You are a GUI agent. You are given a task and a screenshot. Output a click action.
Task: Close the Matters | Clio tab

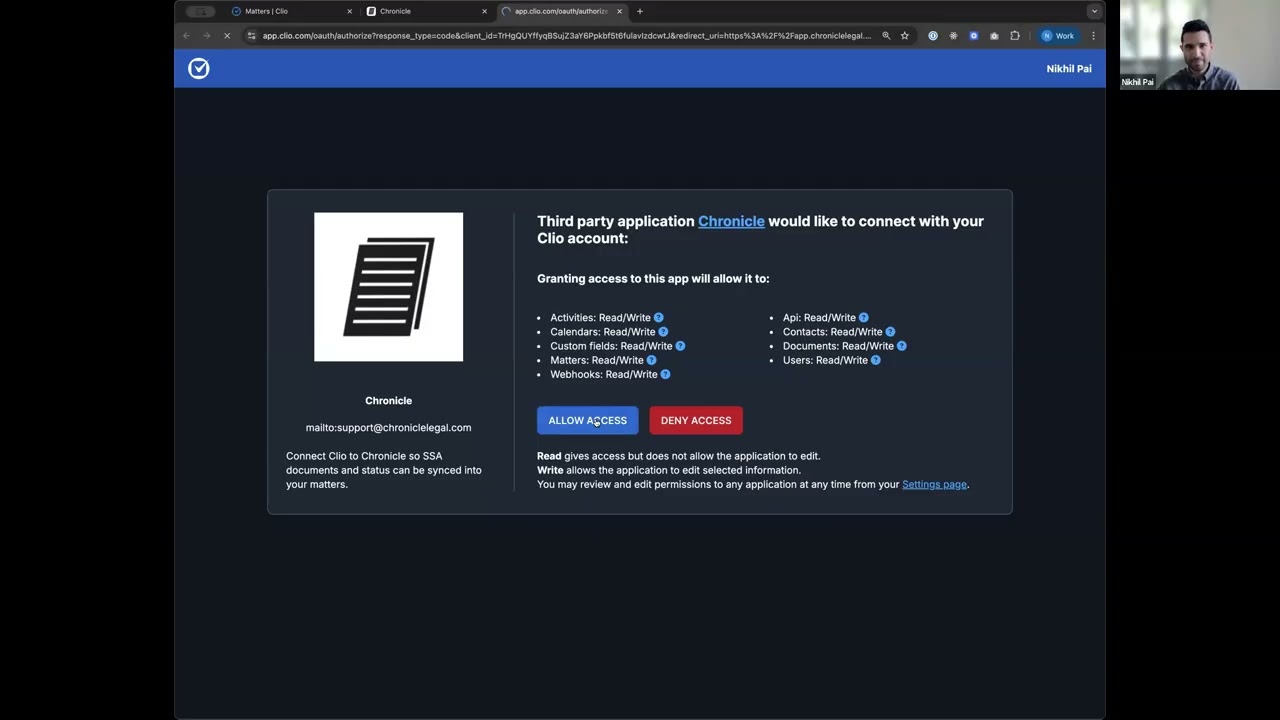pos(349,11)
